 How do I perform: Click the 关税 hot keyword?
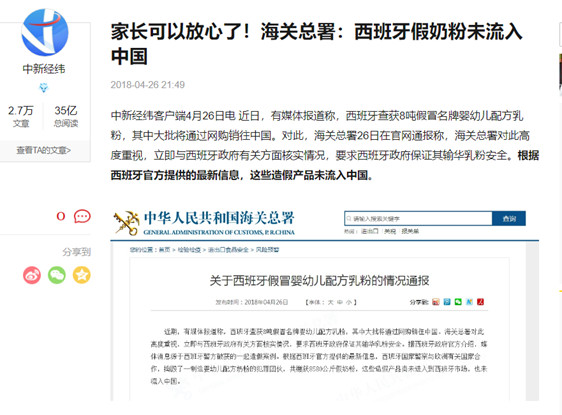tap(390, 231)
